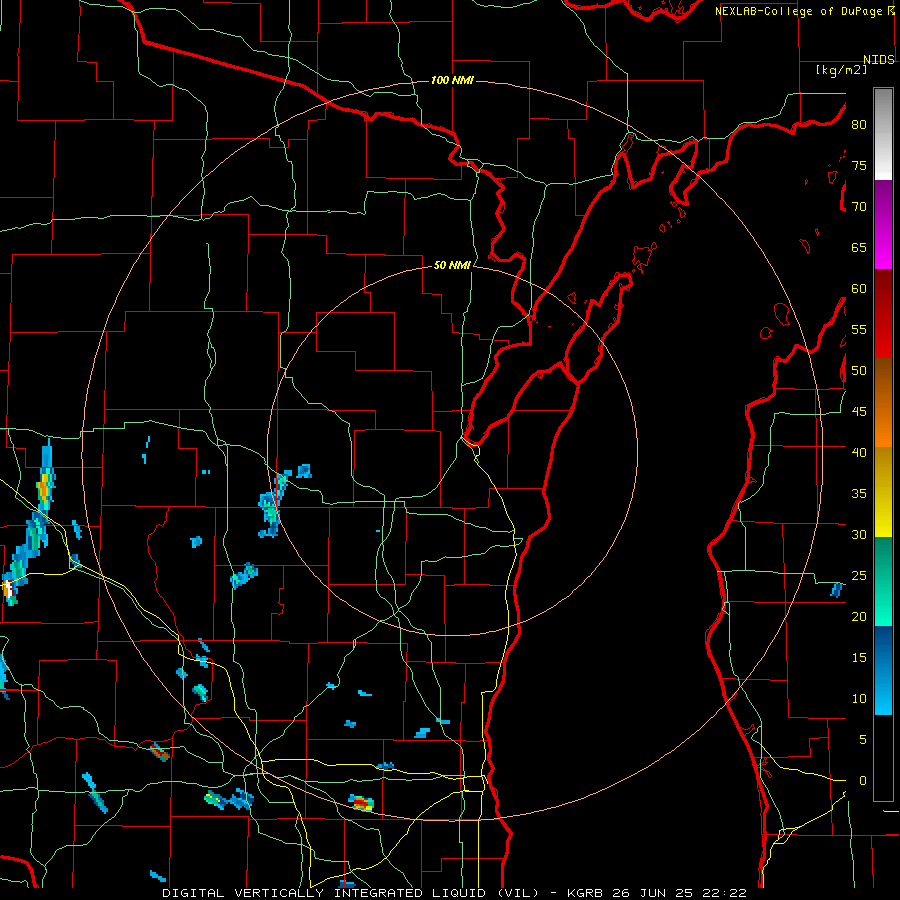Pick the green legend segment near 25
The width and height of the screenshot is (900, 900).
point(883,581)
